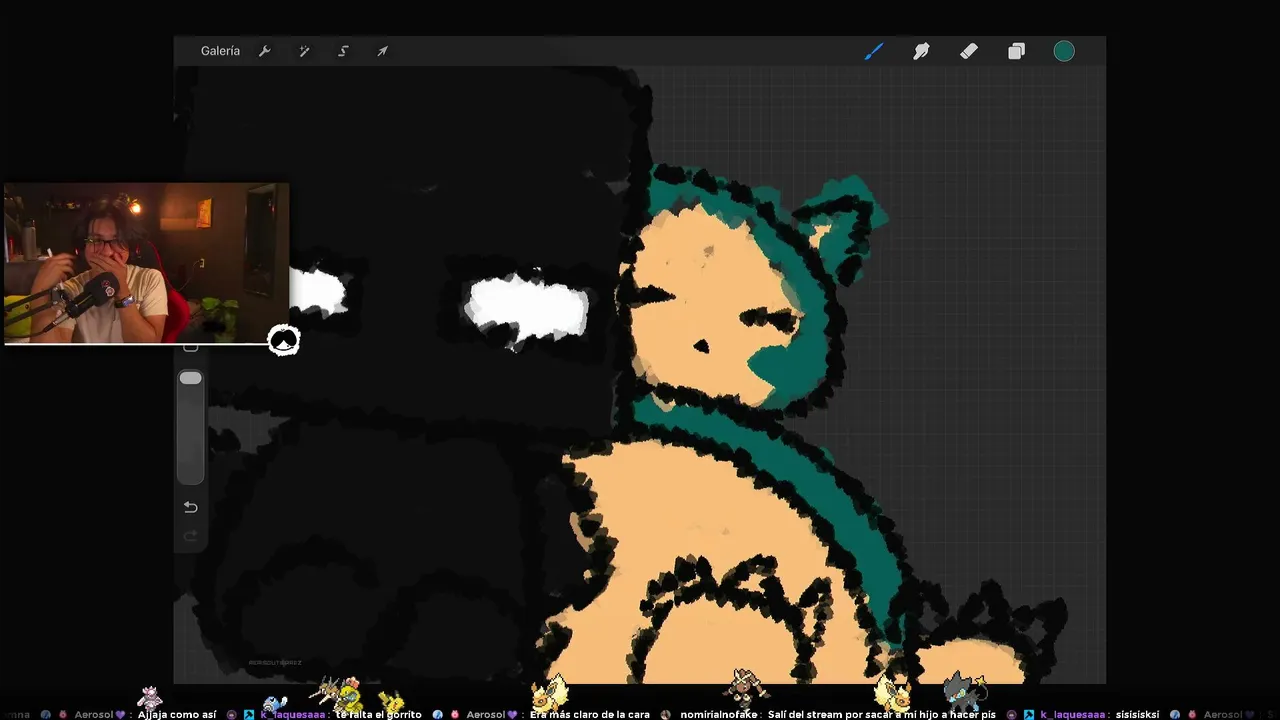The height and width of the screenshot is (720, 1280).
Task: Undo the last stroke
Action: tap(190, 507)
